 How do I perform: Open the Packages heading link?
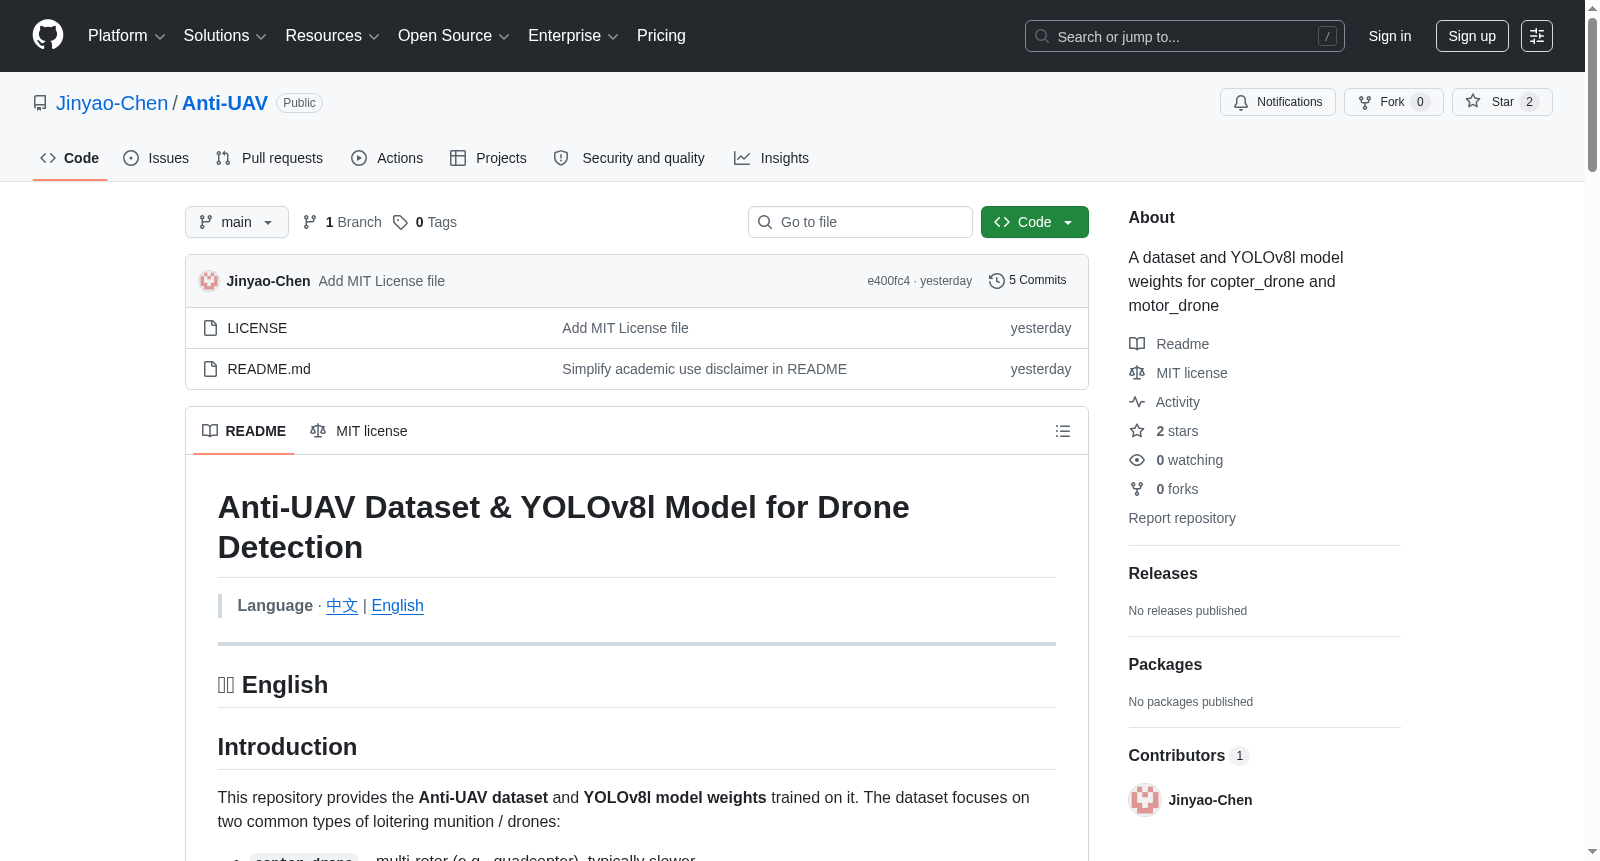point(1165,665)
